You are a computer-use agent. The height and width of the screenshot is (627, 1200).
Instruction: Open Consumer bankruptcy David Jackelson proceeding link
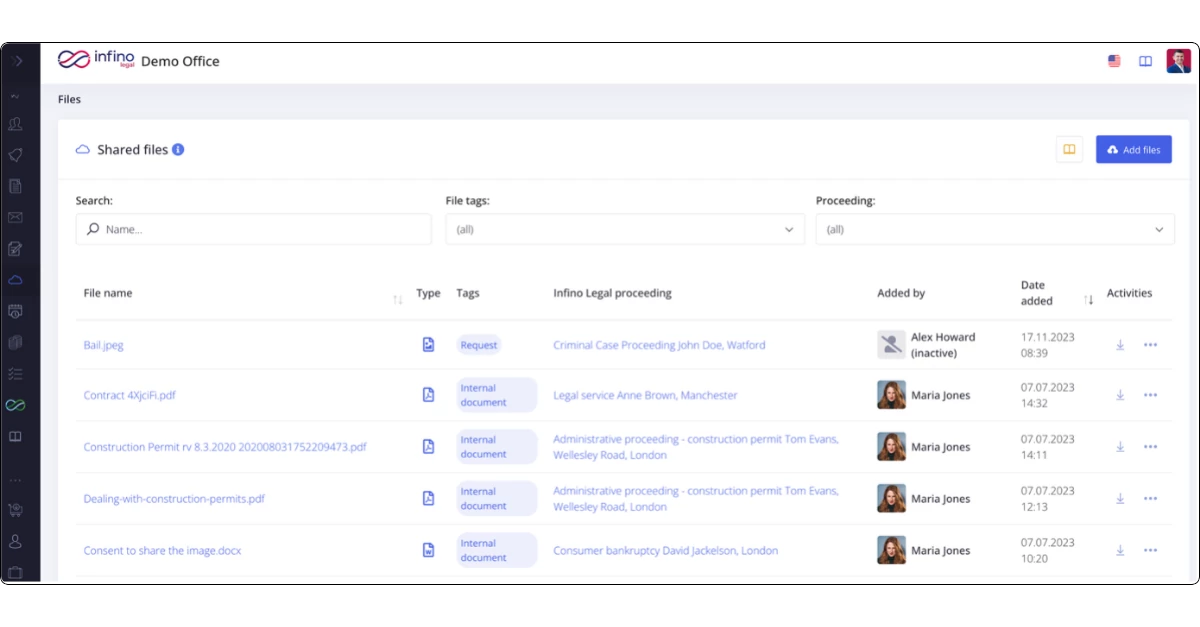coord(665,551)
